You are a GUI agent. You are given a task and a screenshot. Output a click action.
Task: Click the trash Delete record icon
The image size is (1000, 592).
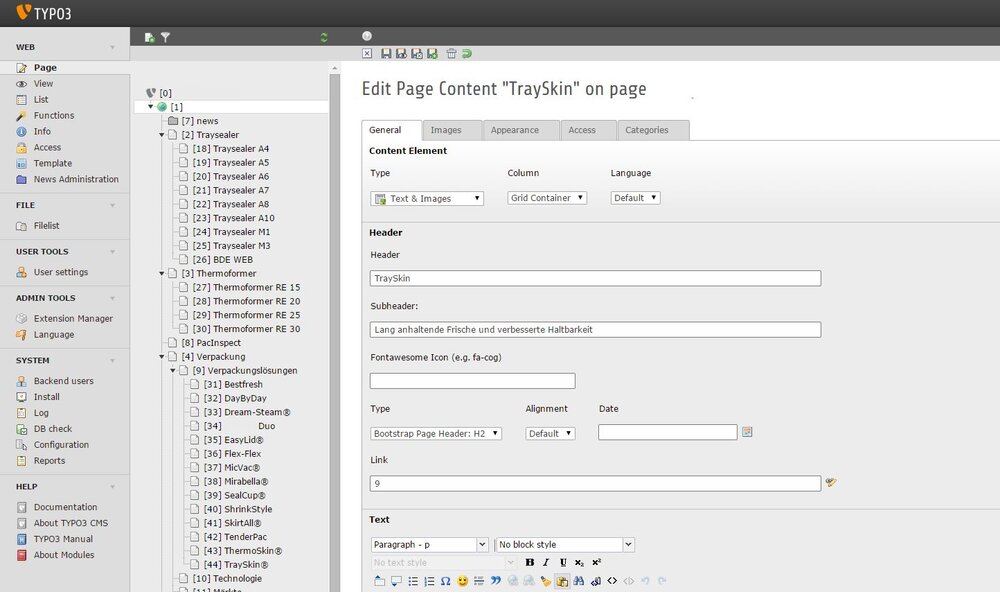(451, 54)
